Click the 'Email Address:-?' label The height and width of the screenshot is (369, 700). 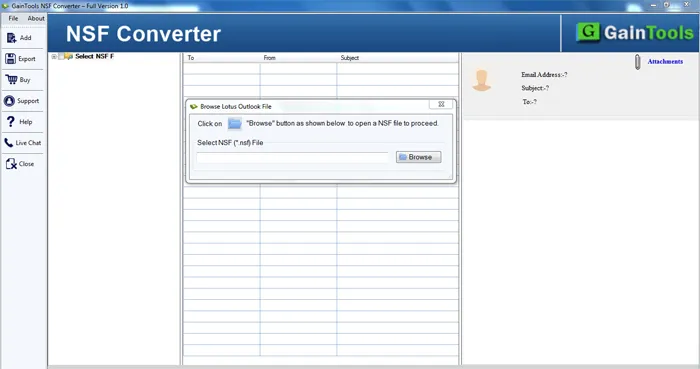544,75
